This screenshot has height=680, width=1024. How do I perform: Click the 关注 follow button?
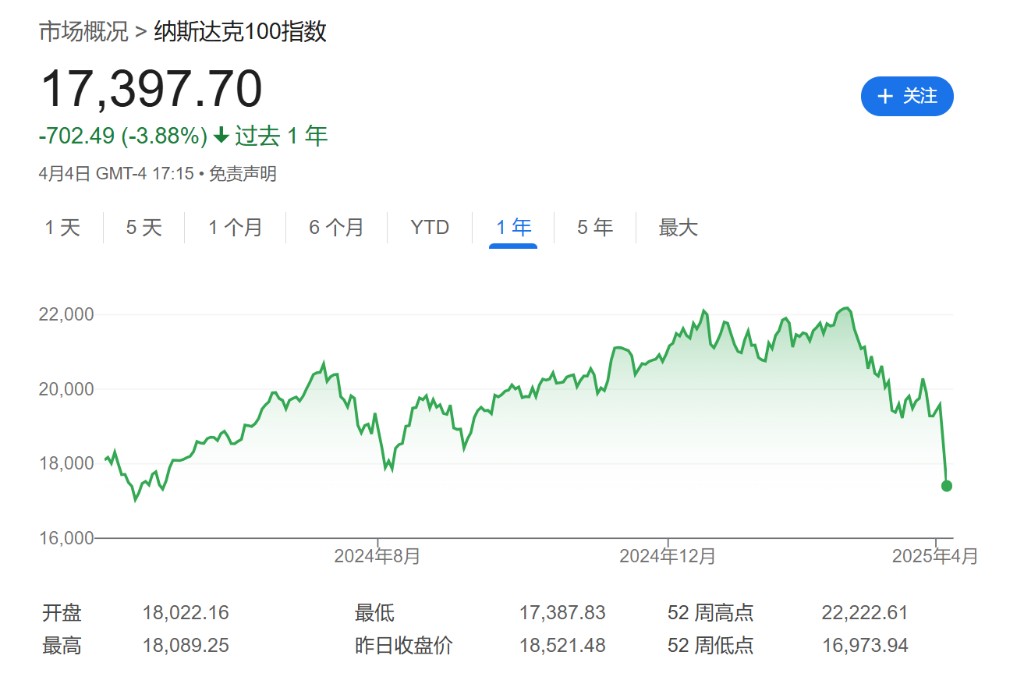pyautogui.click(x=906, y=96)
